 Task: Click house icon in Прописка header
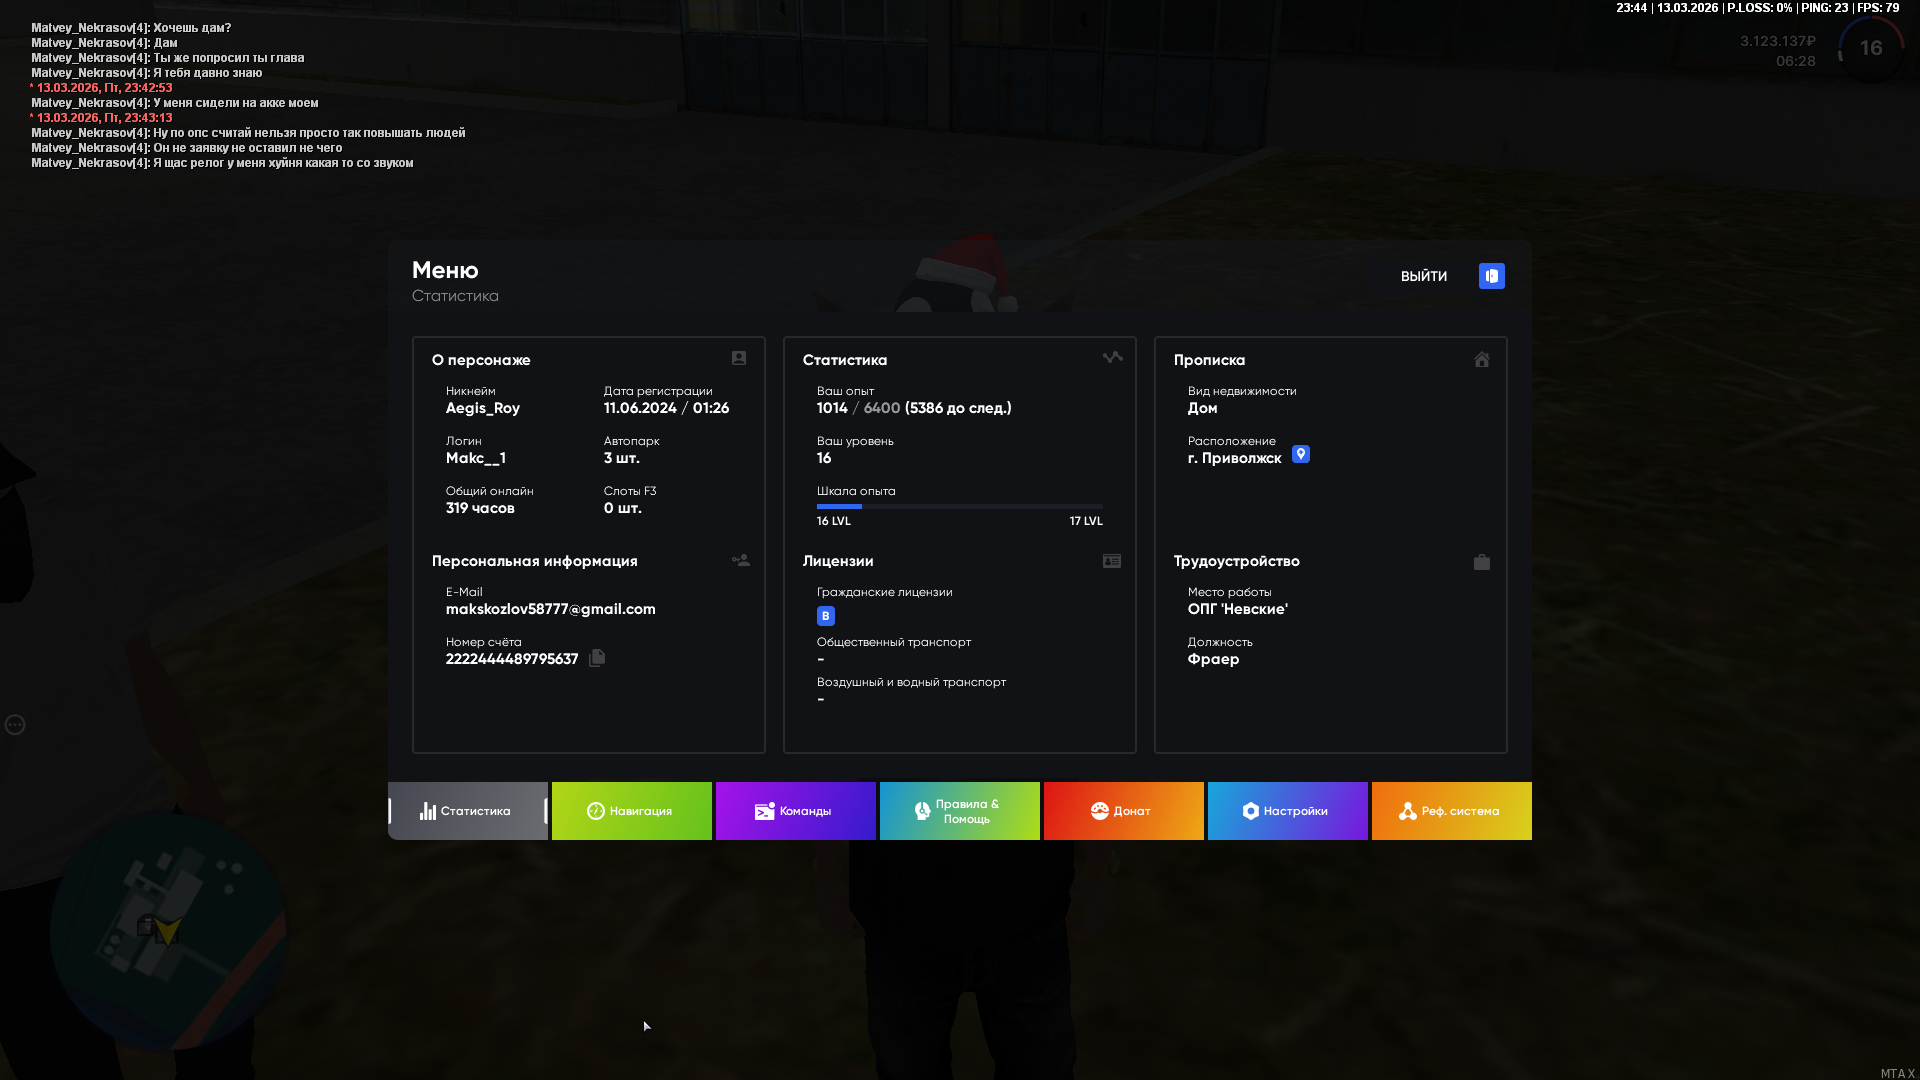pyautogui.click(x=1482, y=360)
